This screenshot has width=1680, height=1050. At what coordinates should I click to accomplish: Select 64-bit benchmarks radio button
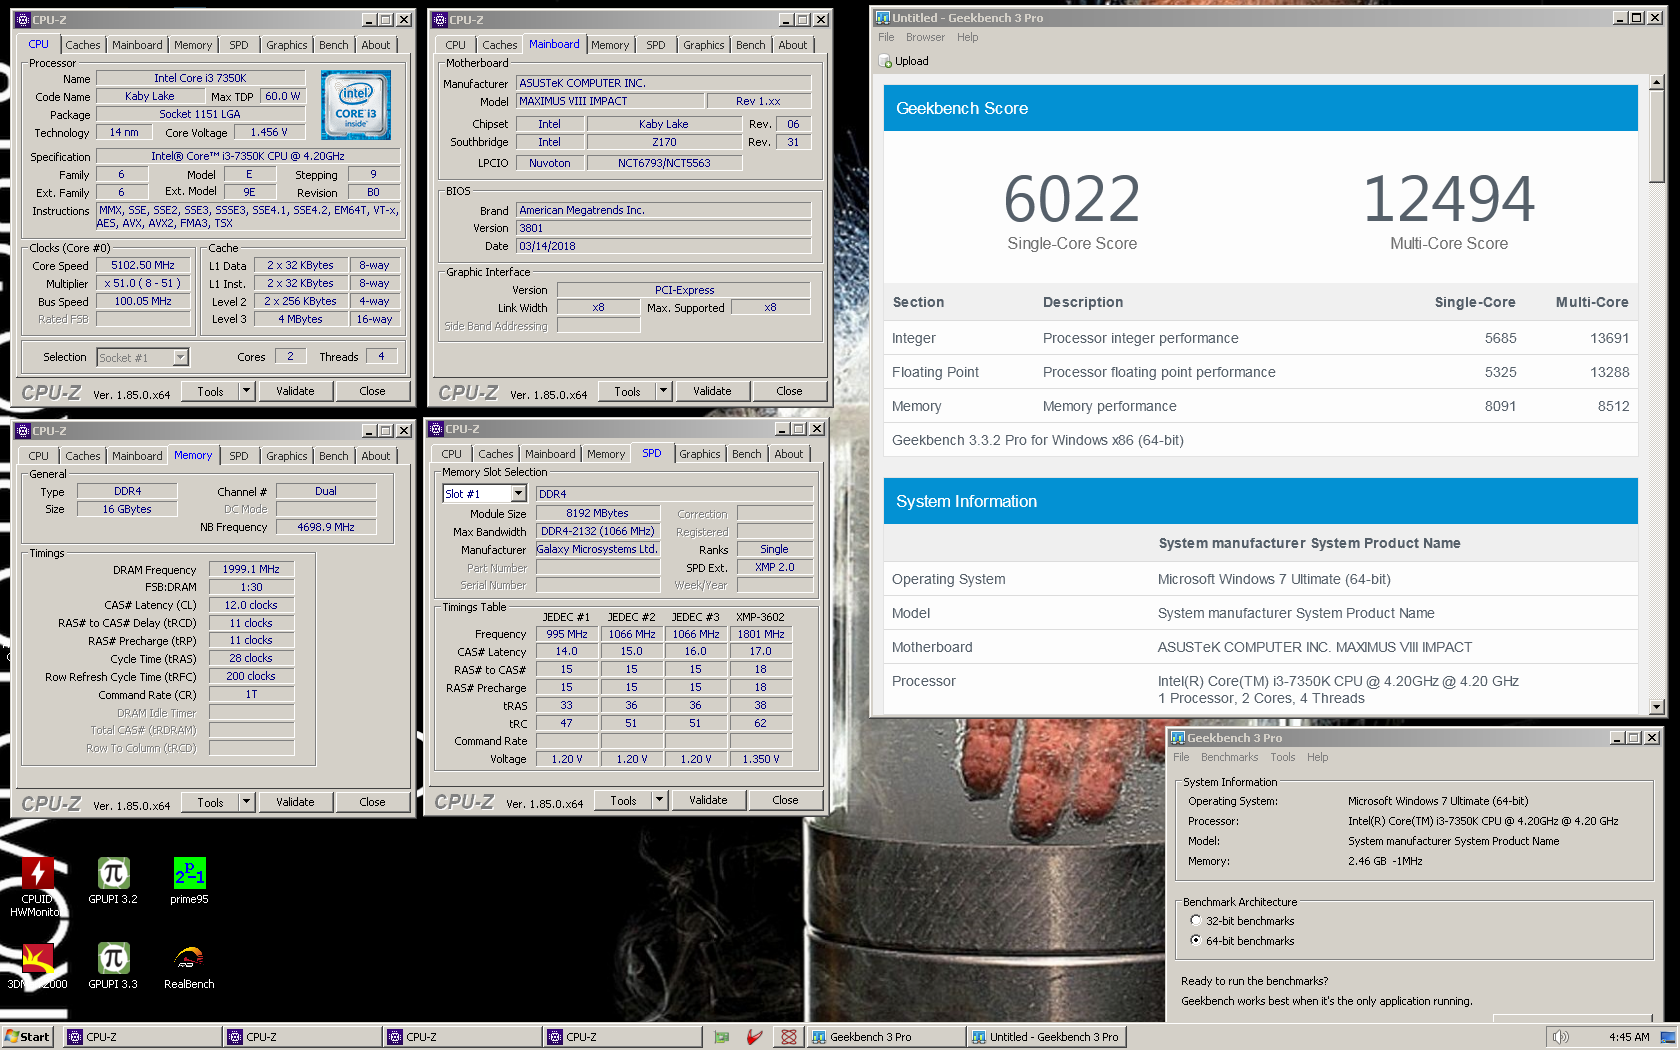(x=1196, y=941)
